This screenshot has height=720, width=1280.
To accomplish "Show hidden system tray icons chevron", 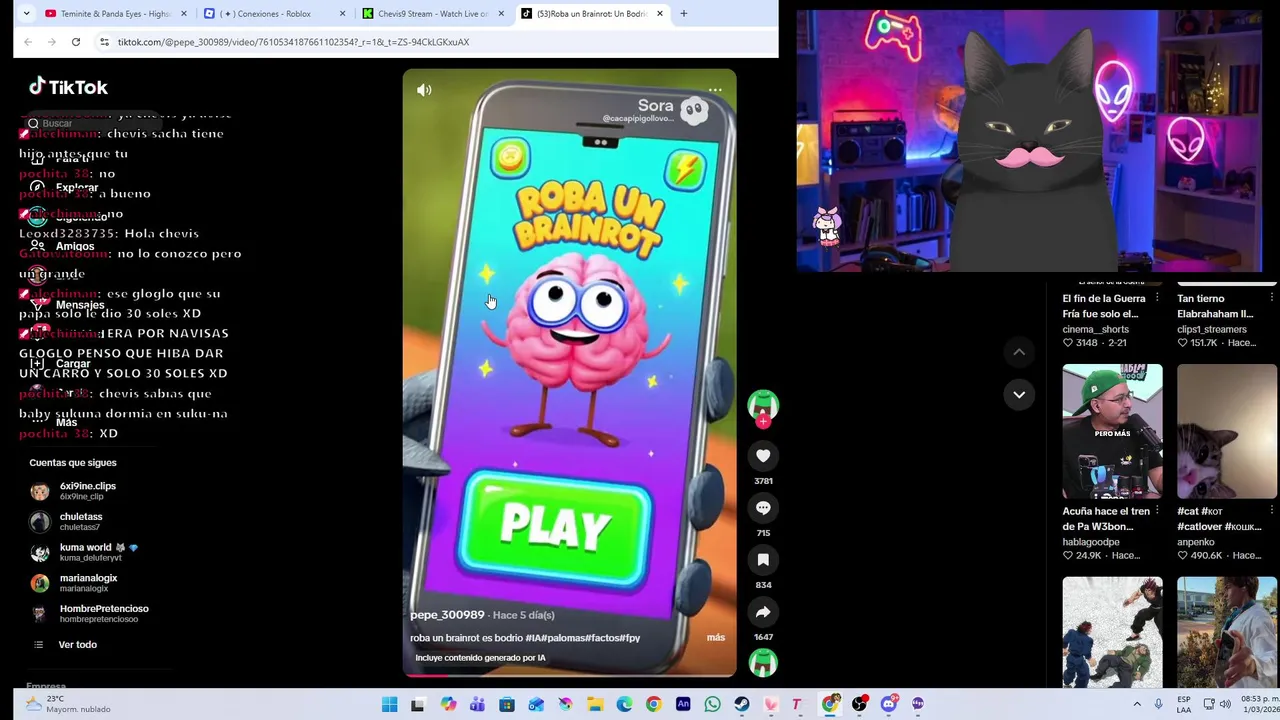I will point(1137,704).
